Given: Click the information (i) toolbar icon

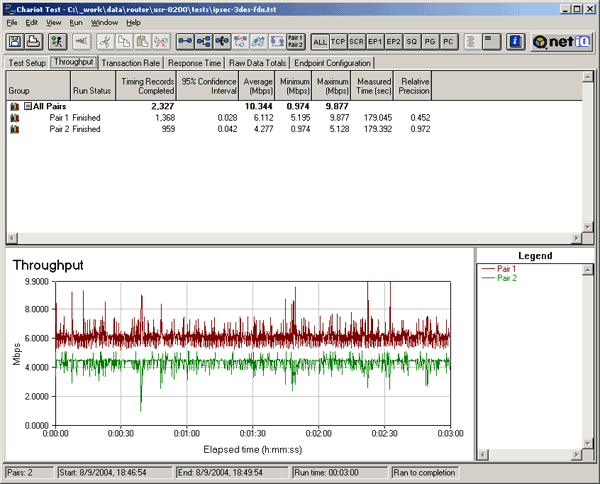Looking at the screenshot, I should (x=515, y=41).
